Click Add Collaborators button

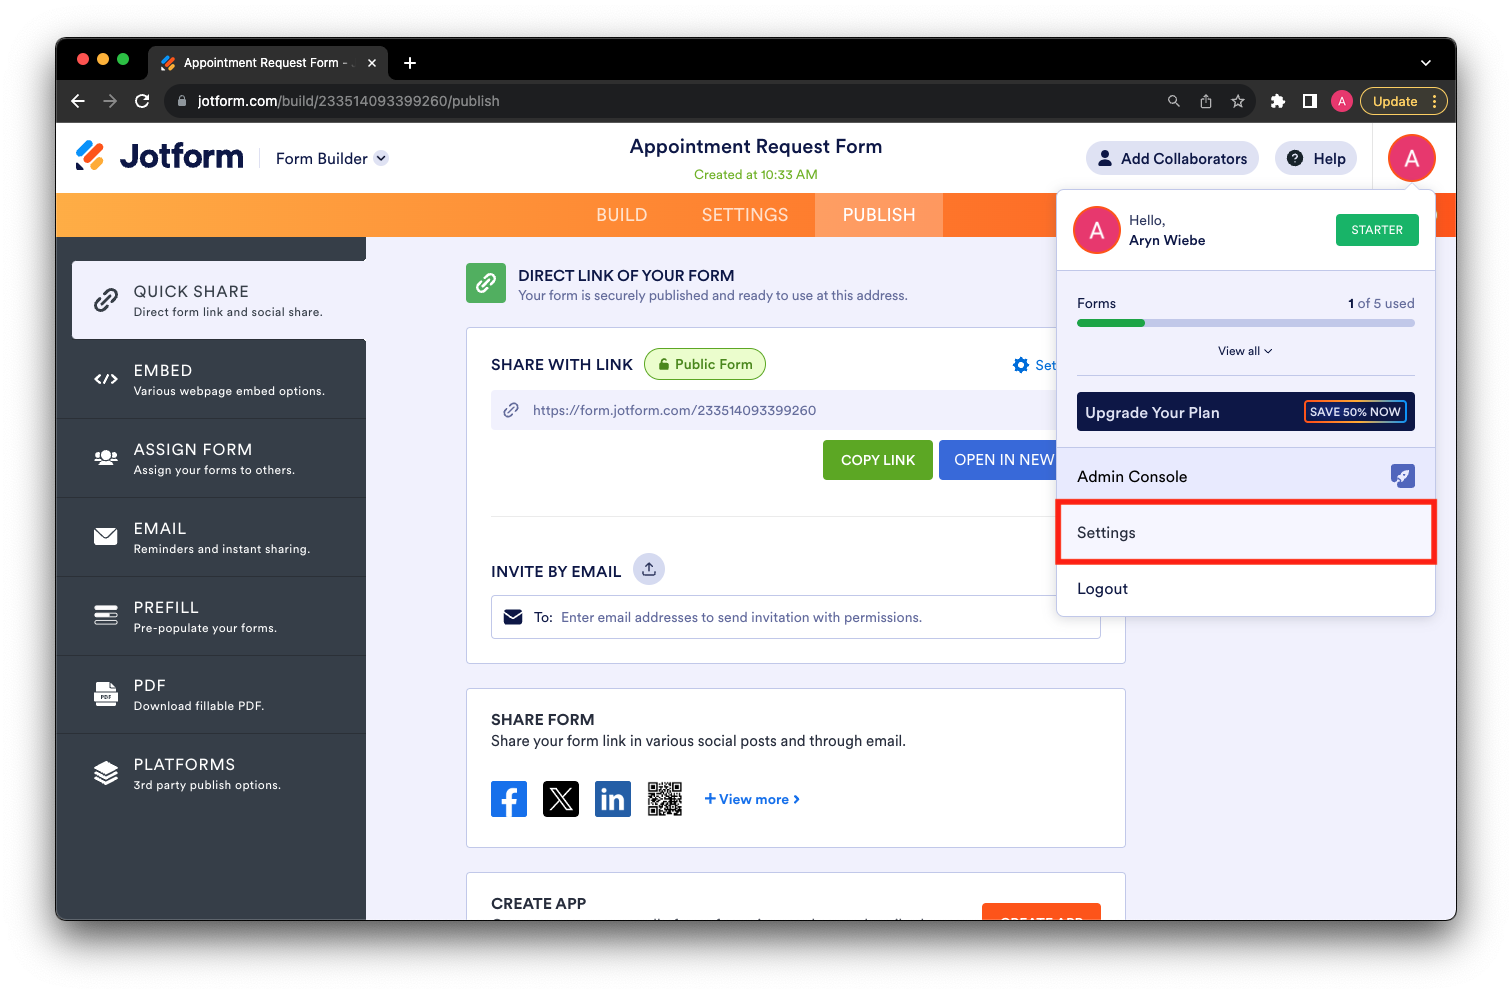1172,158
